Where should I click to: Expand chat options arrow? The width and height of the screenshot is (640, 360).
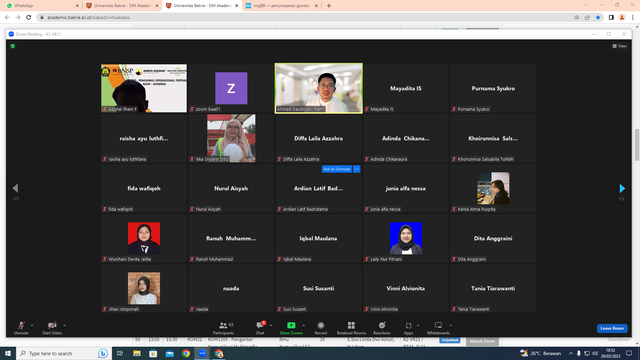271,325
